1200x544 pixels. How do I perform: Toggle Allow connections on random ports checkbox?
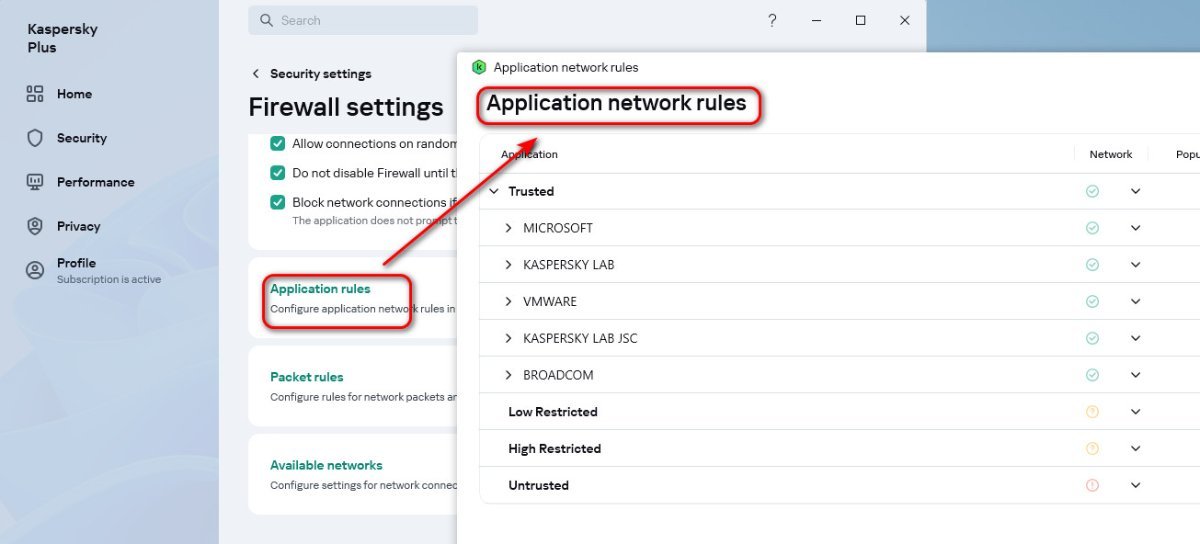pos(278,144)
